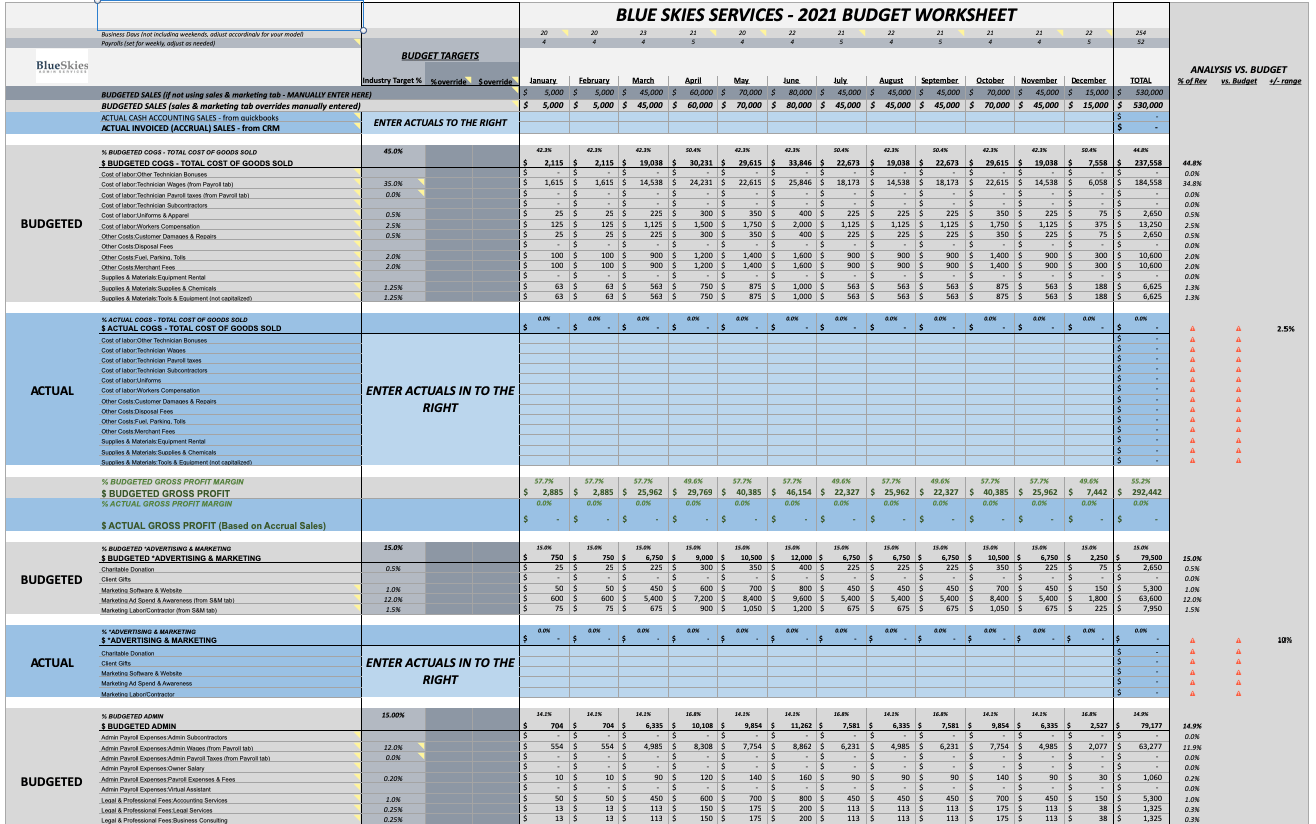Select the December month header

click(x=1088, y=80)
